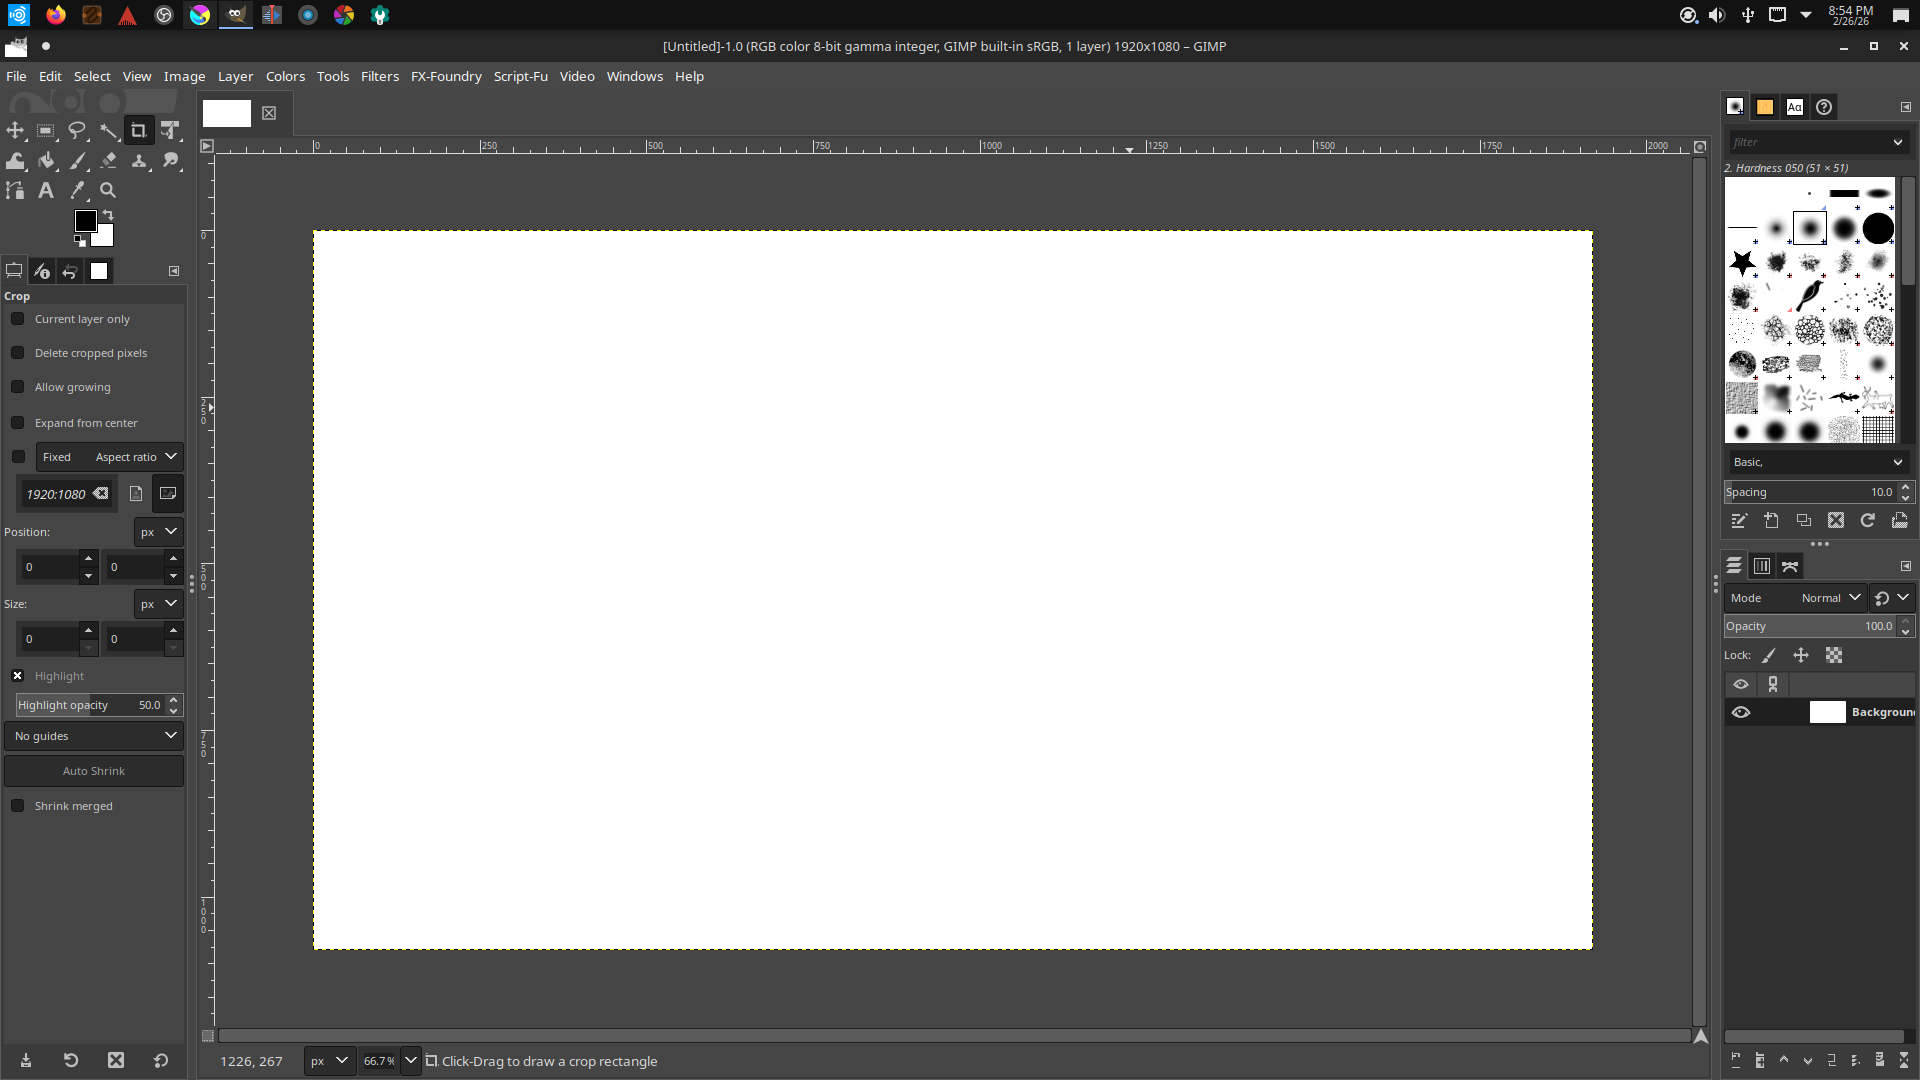
Task: Select the Paintbrush tool
Action: [x=77, y=160]
